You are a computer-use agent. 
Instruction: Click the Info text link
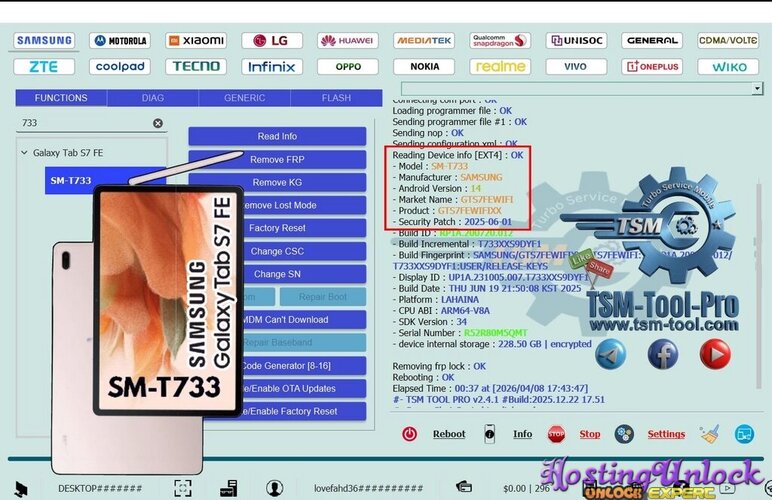(x=522, y=434)
